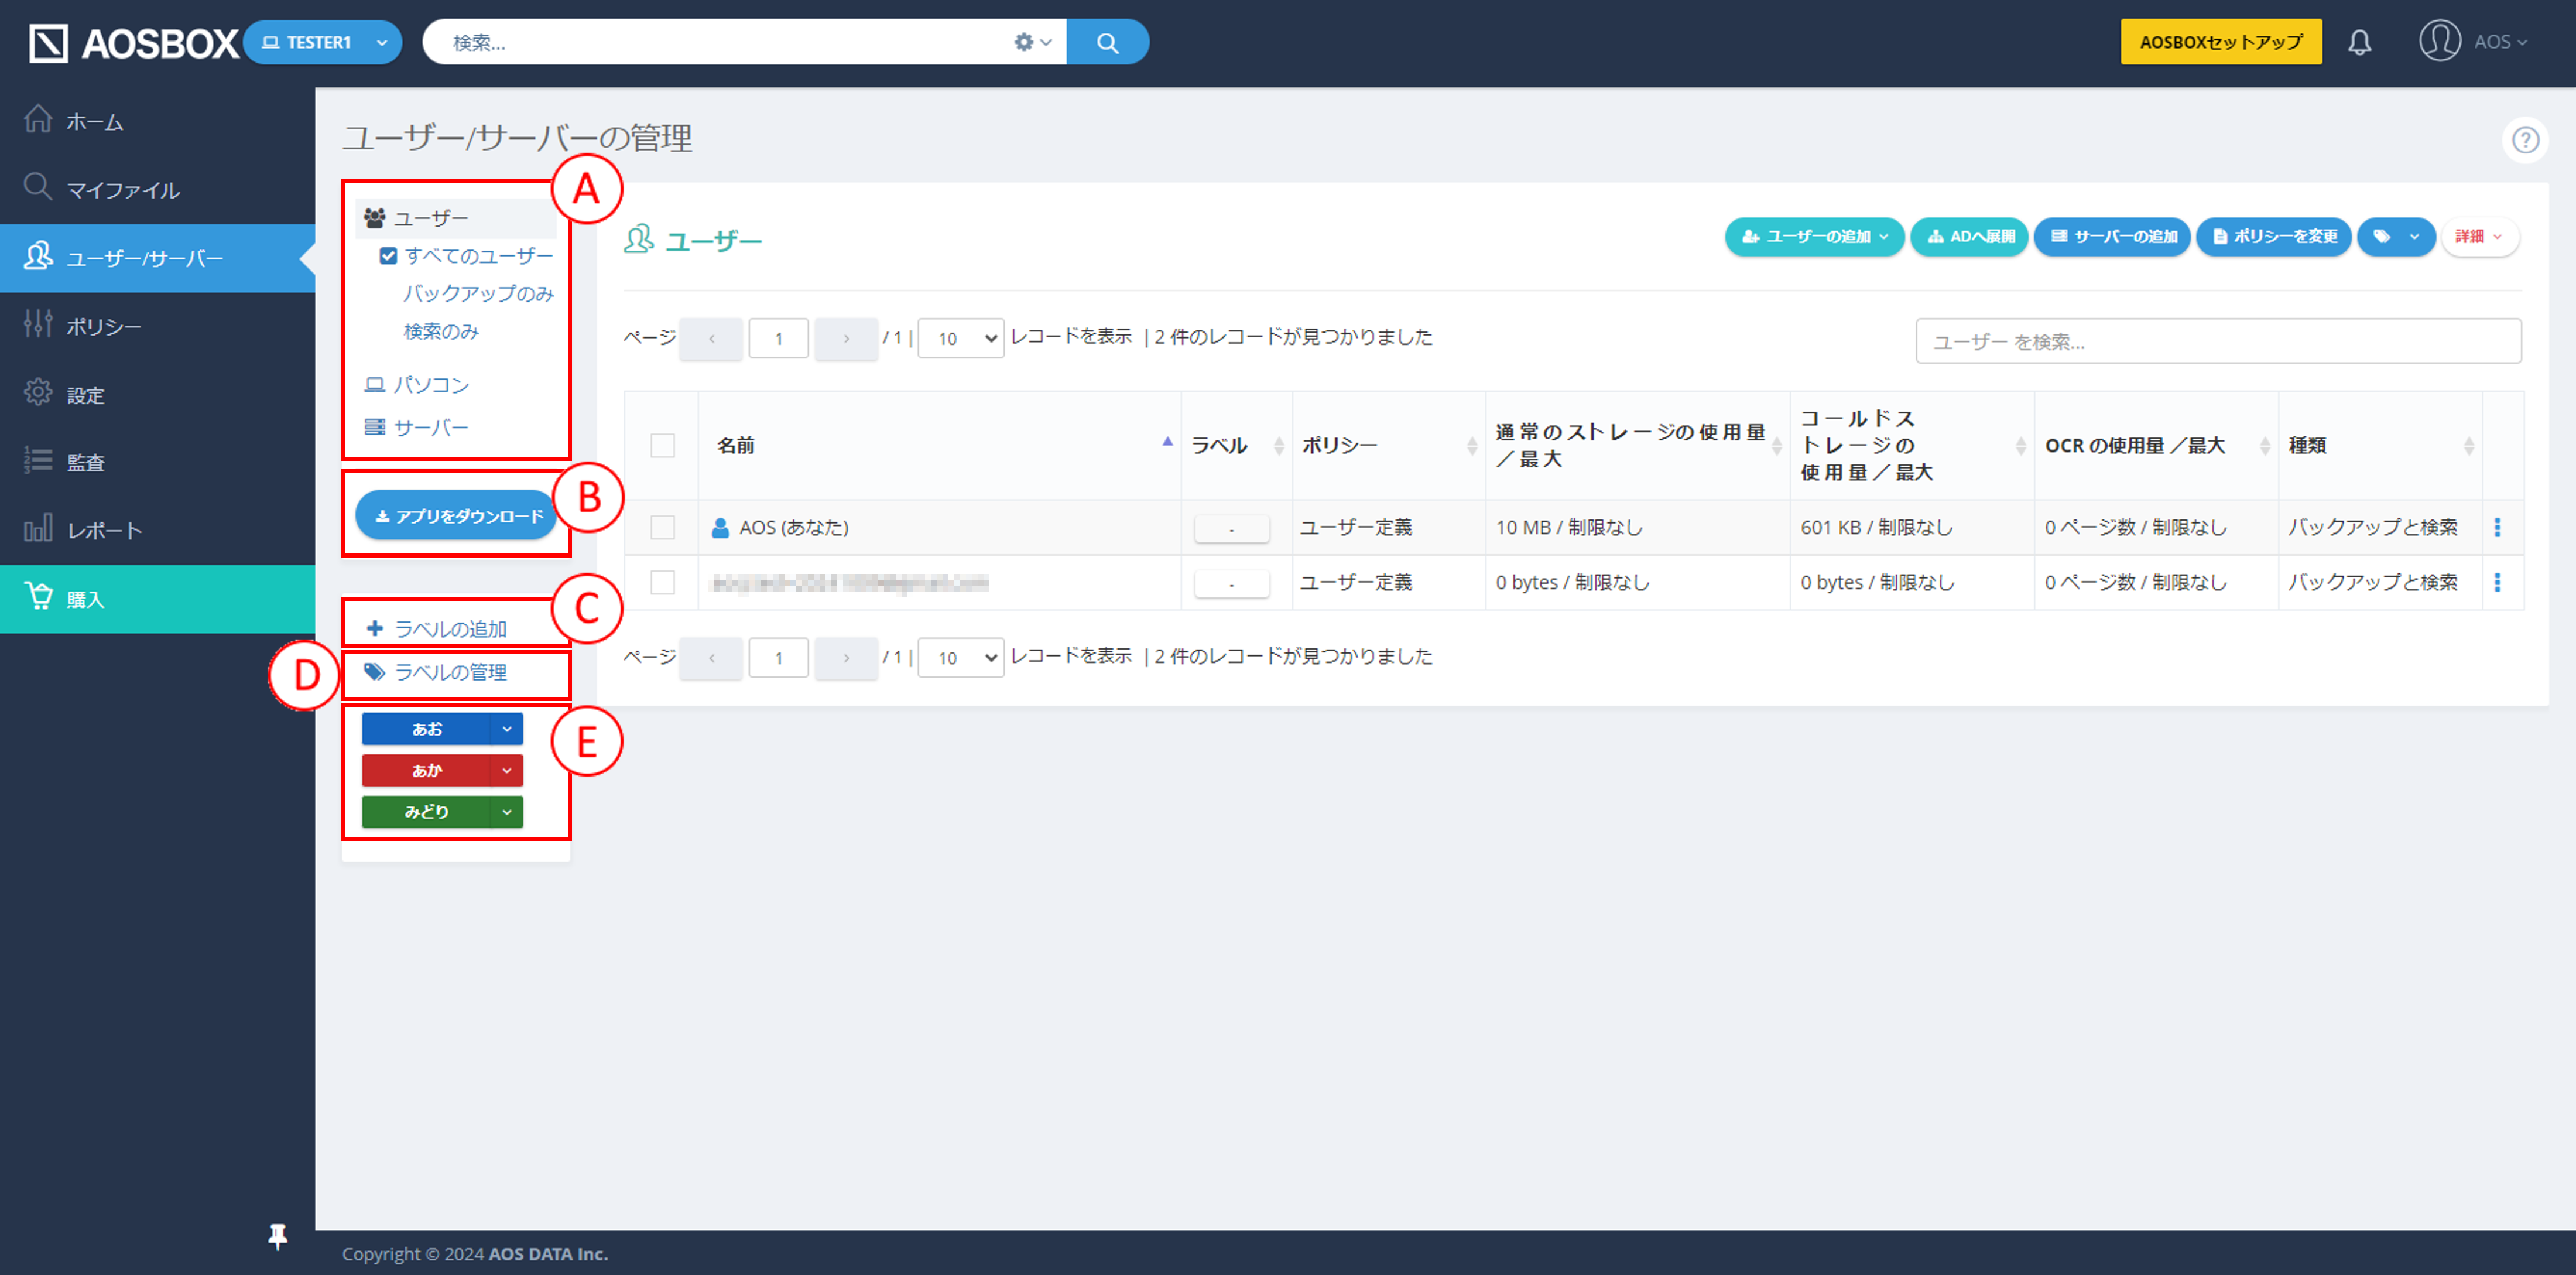Open the AOS account dropdown
The image size is (2576, 1275).
(2500, 42)
